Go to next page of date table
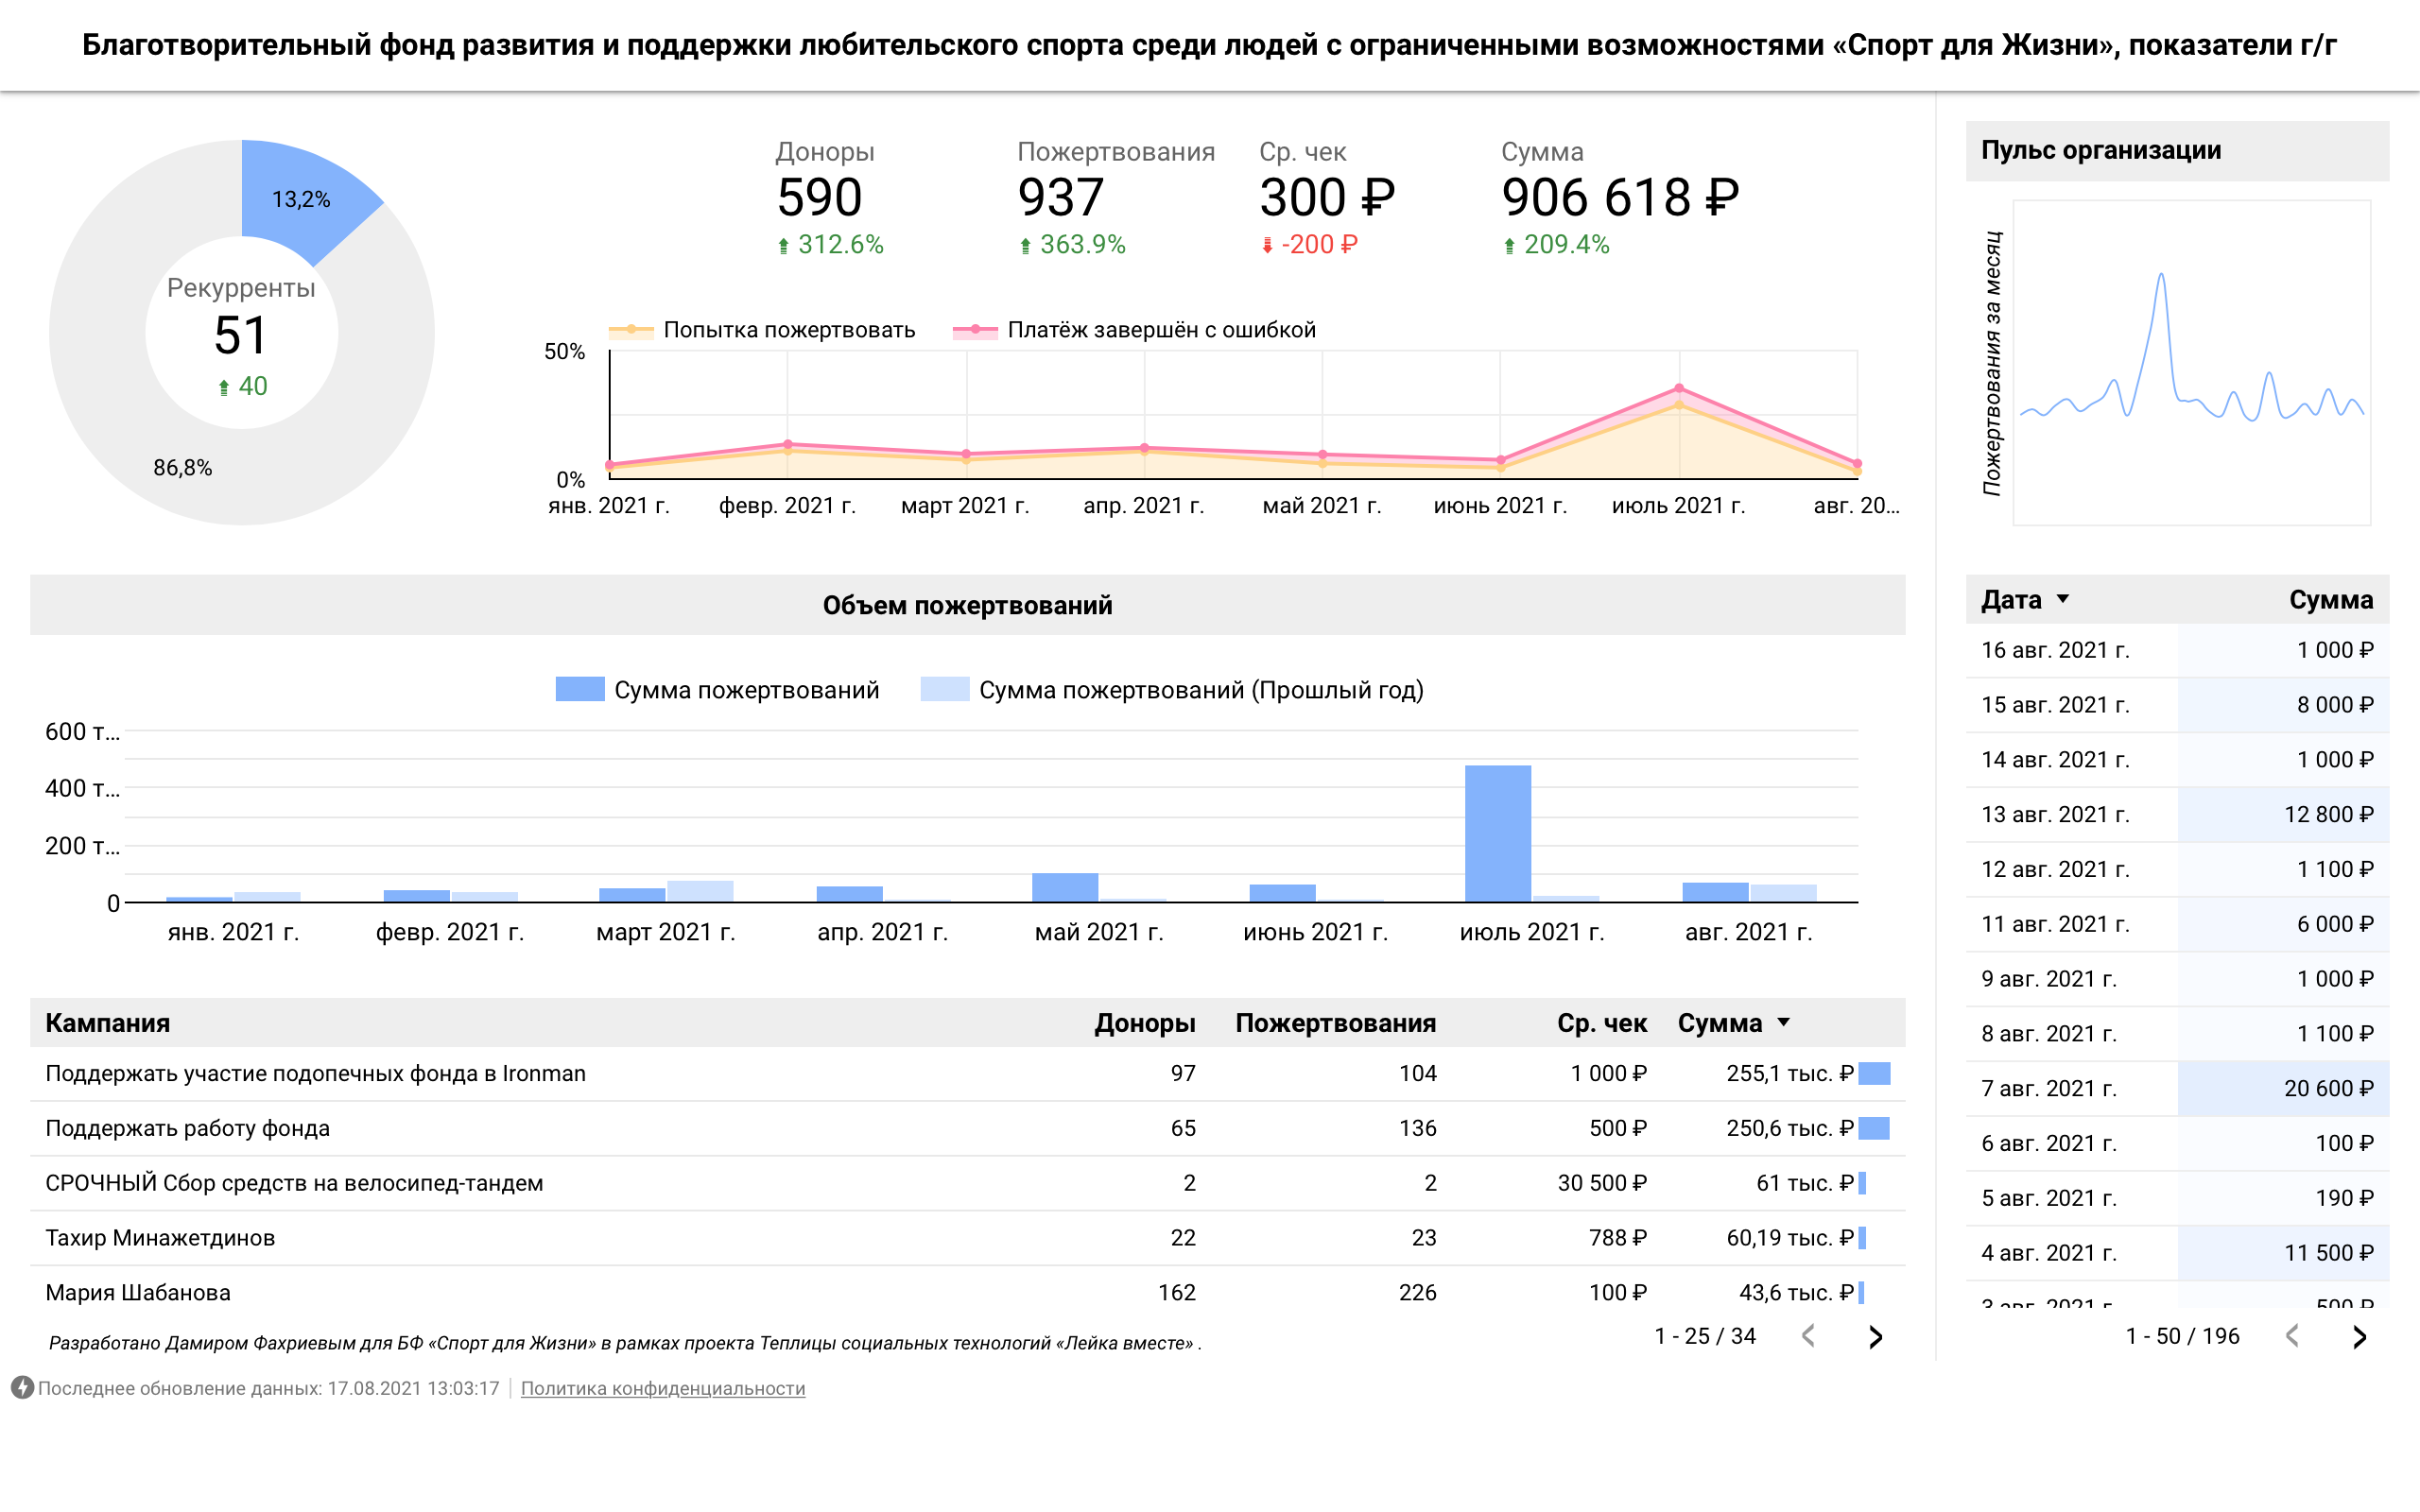The width and height of the screenshot is (2420, 1512). pyautogui.click(x=2359, y=1337)
